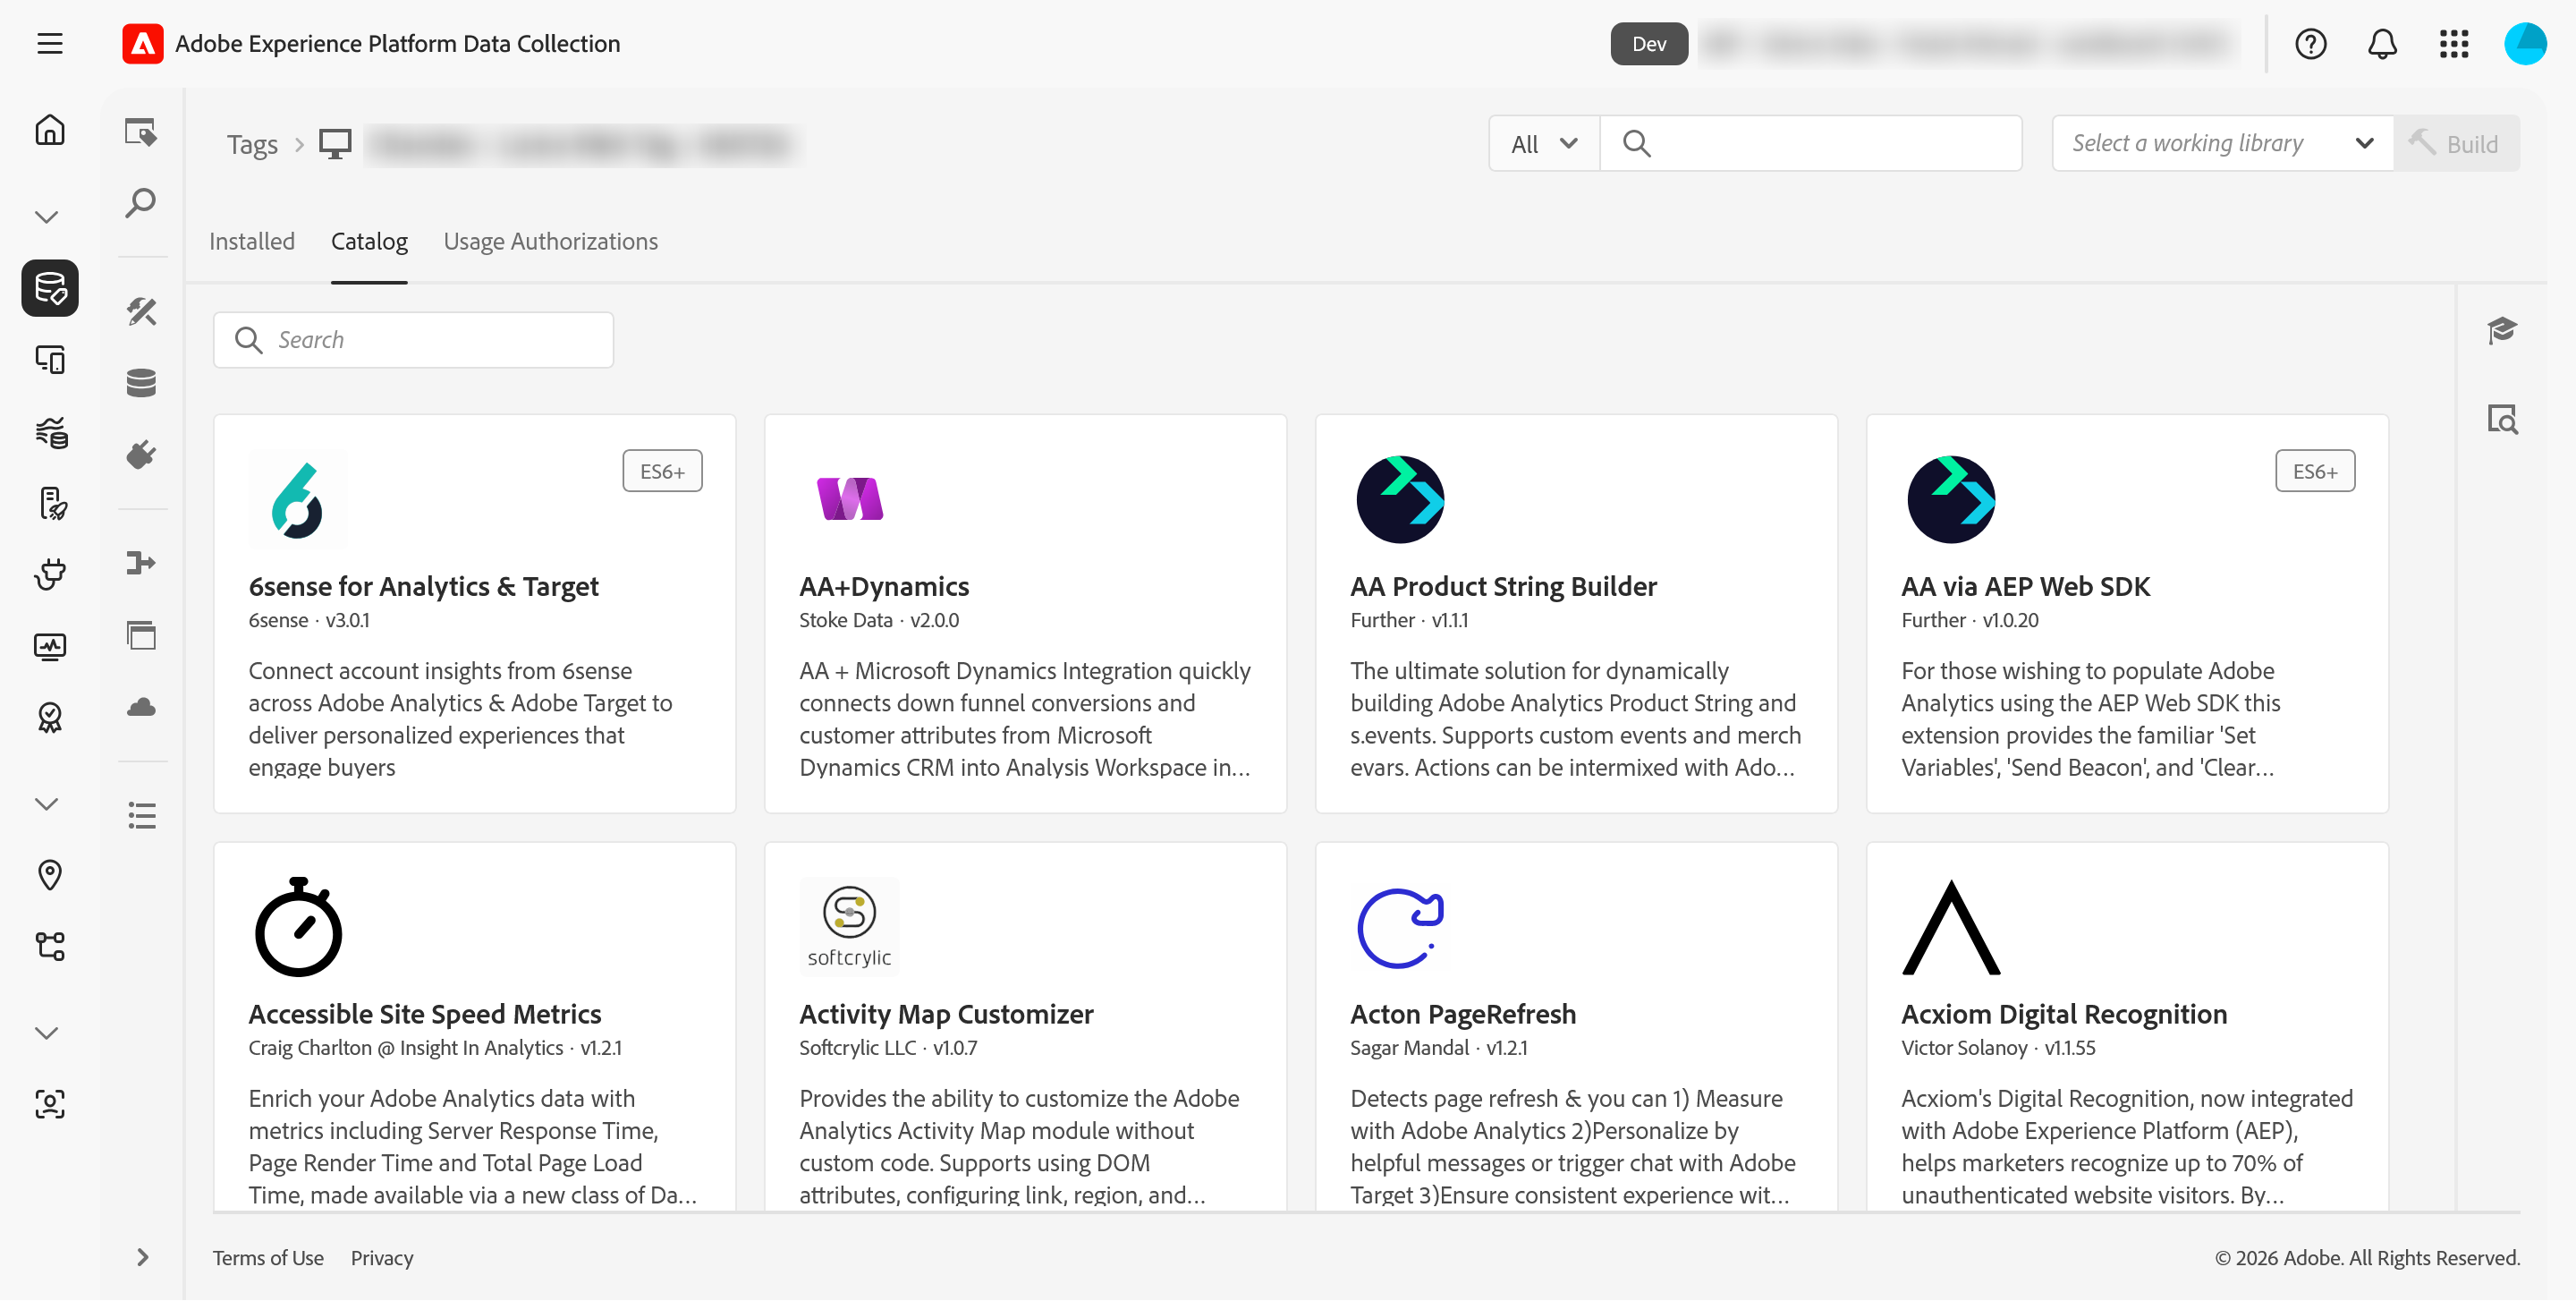Open the Select a working library dropdown
This screenshot has height=1301, width=2576.
(2222, 144)
